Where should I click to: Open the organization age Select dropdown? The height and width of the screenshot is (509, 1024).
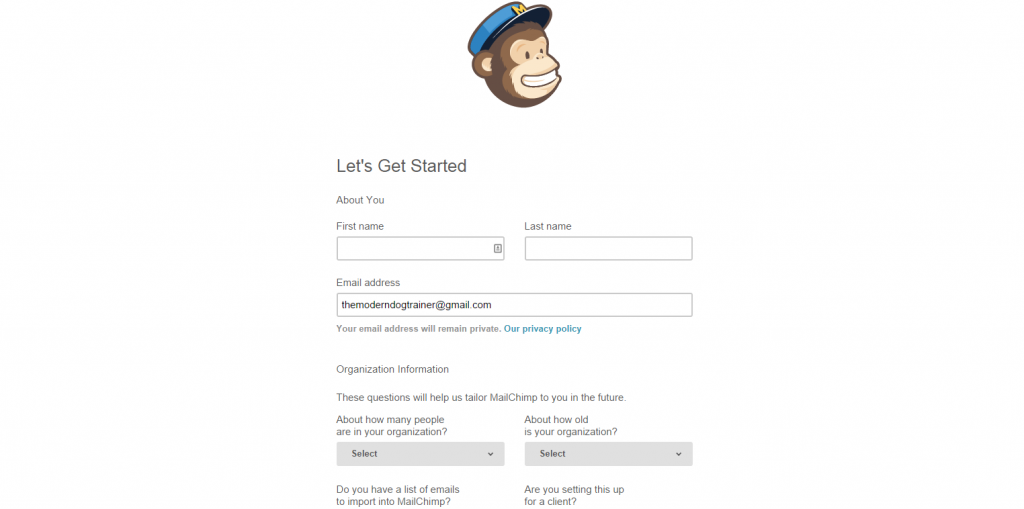pos(609,454)
